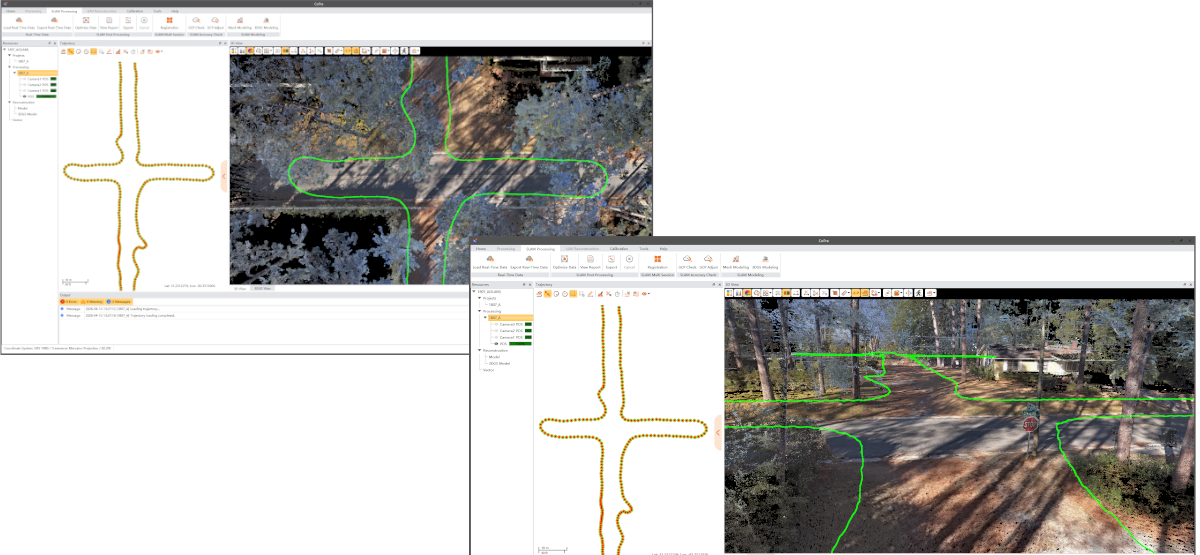The height and width of the screenshot is (555, 1200).
Task: Open View Report in the front window
Action: tap(591, 262)
